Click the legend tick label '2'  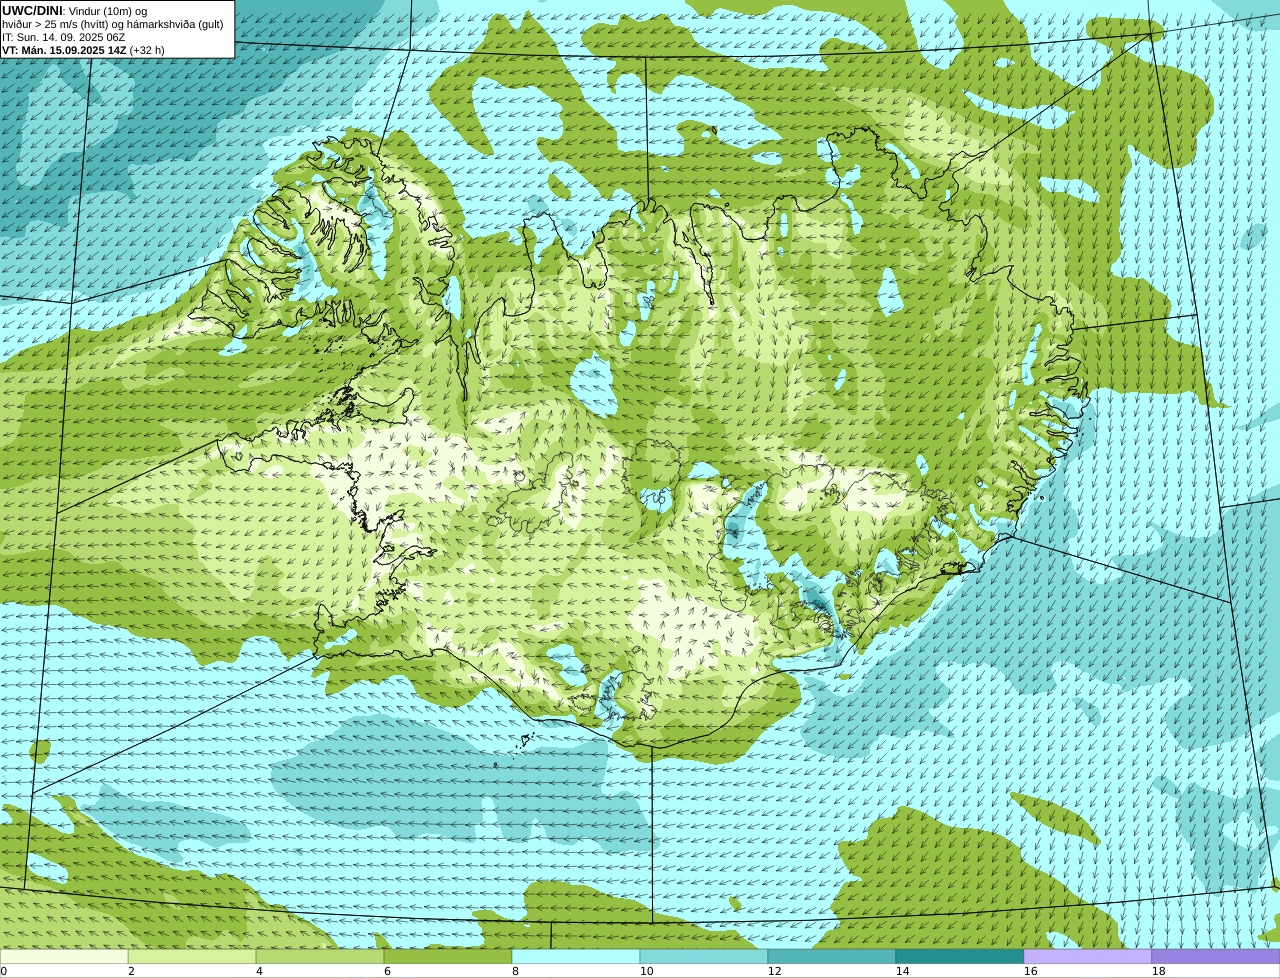131,971
